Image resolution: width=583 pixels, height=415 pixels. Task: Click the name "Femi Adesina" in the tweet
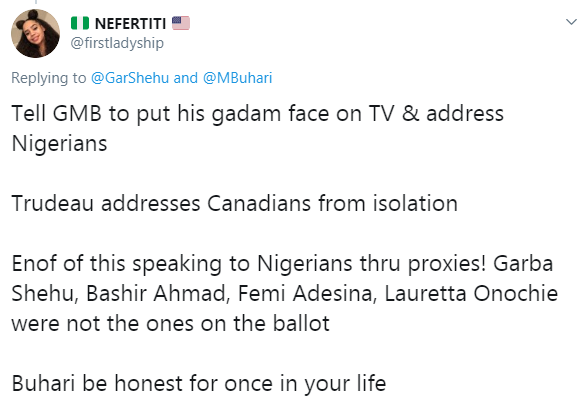(x=305, y=293)
